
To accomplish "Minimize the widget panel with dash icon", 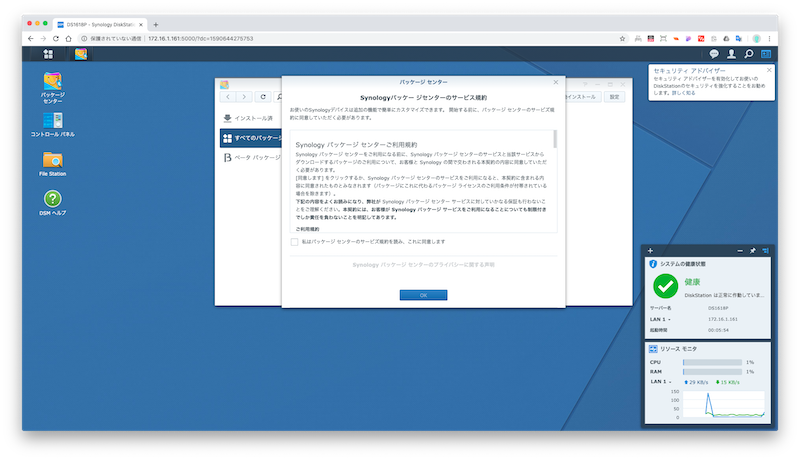I will pos(740,250).
